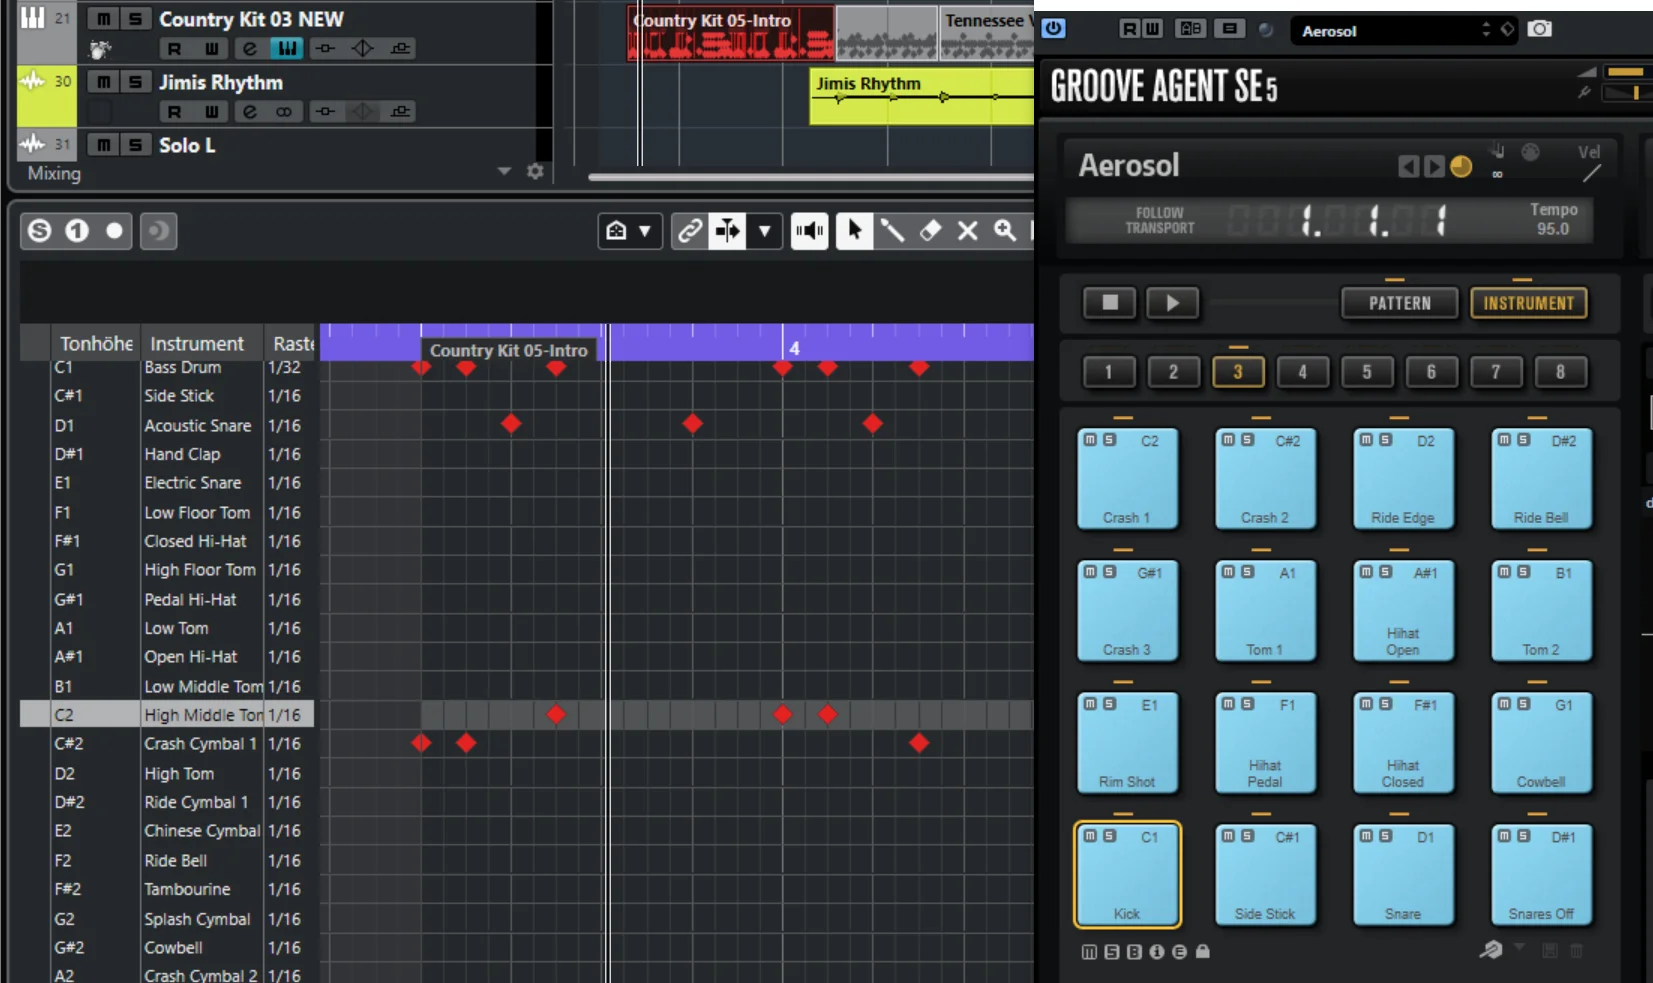The height and width of the screenshot is (983, 1653).
Task: Select the Zoom magnifier tool
Action: 1006,231
